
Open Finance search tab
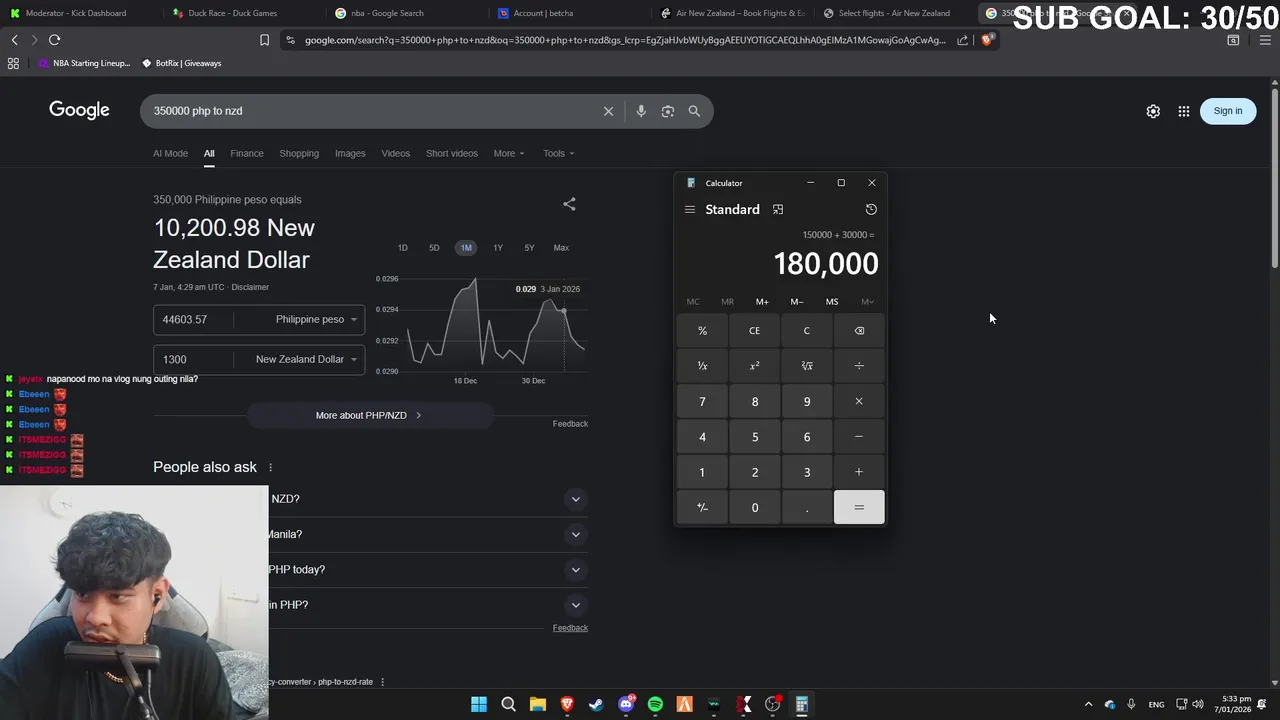pos(247,154)
